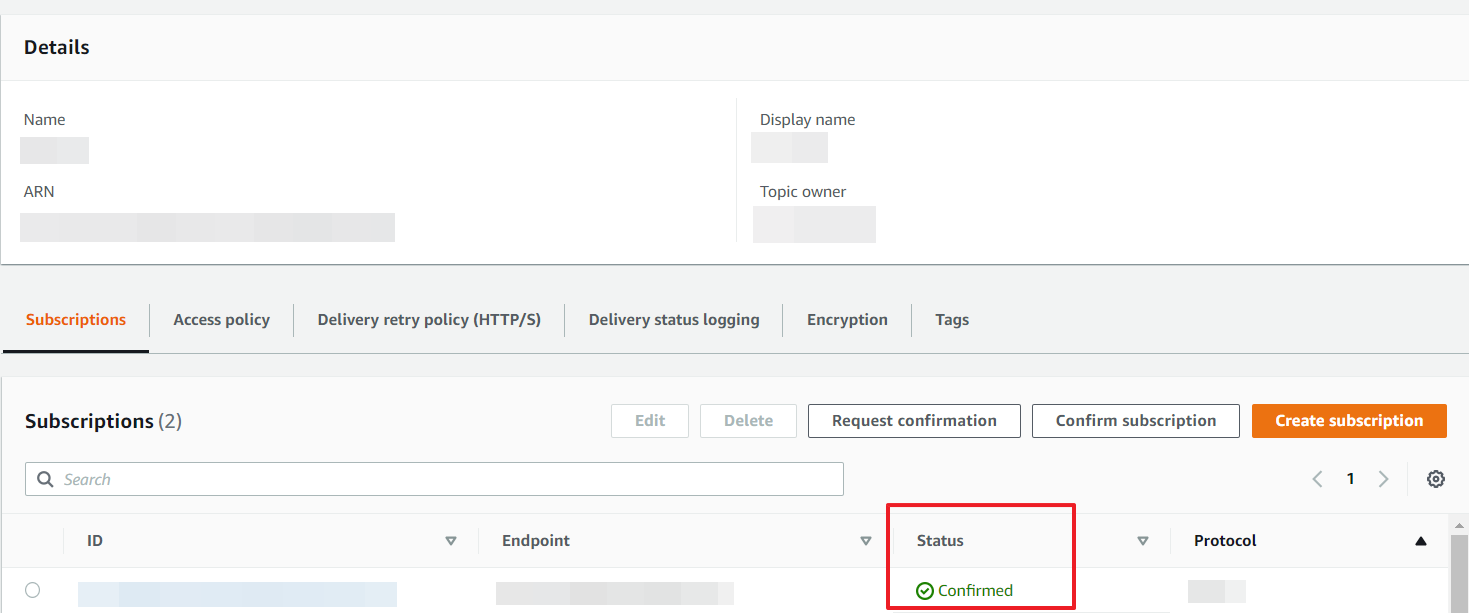The height and width of the screenshot is (613, 1469).
Task: Select the first subscription radio button
Action: [x=33, y=590]
